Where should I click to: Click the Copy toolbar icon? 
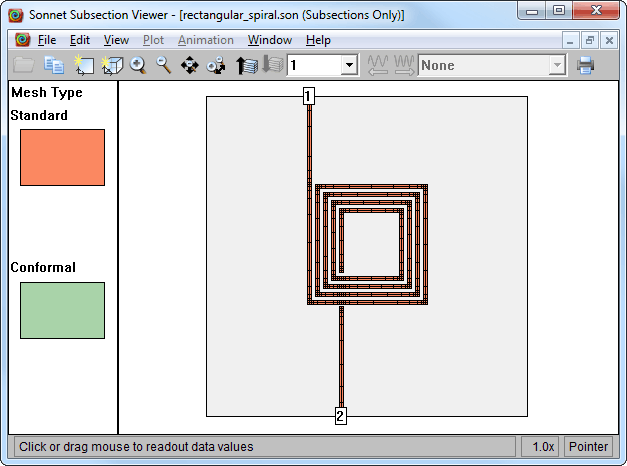54,65
